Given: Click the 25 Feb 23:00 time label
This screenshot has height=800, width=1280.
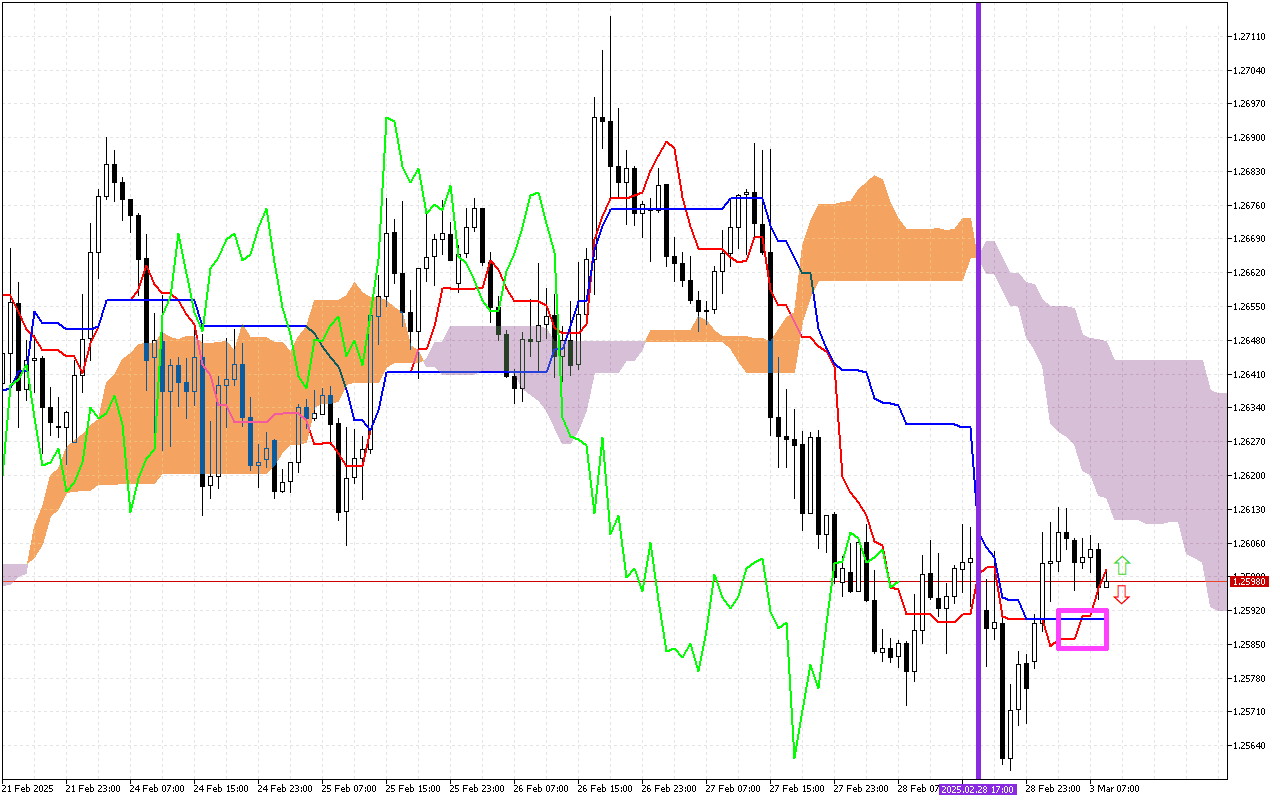Looking at the screenshot, I should (475, 789).
